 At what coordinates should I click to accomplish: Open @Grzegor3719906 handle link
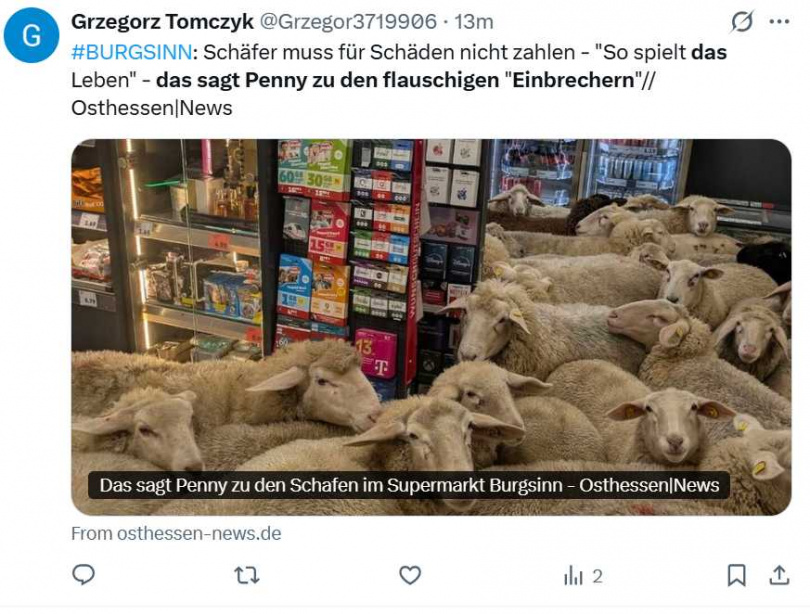(348, 22)
